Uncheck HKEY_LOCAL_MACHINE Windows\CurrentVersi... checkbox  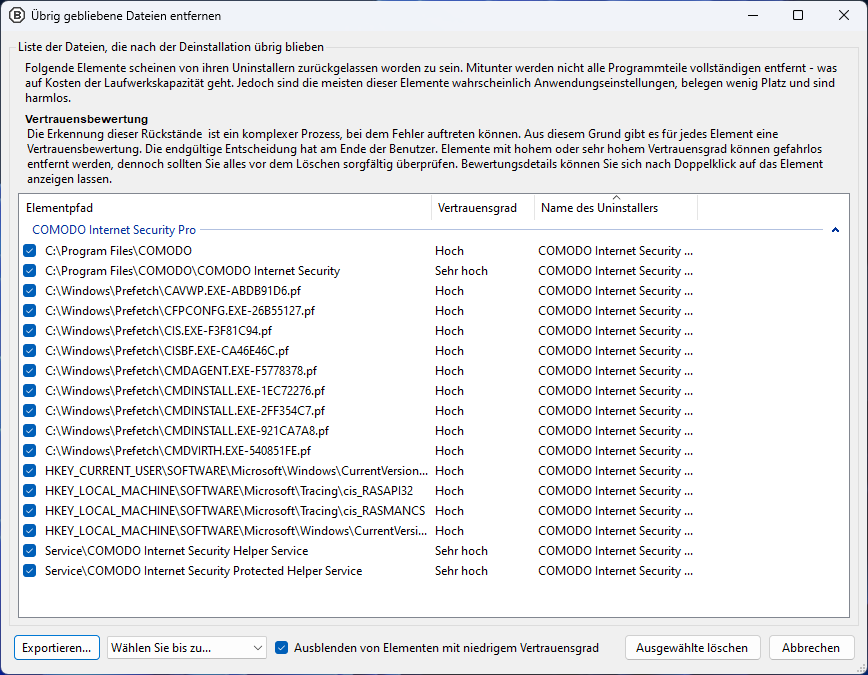[x=30, y=530]
